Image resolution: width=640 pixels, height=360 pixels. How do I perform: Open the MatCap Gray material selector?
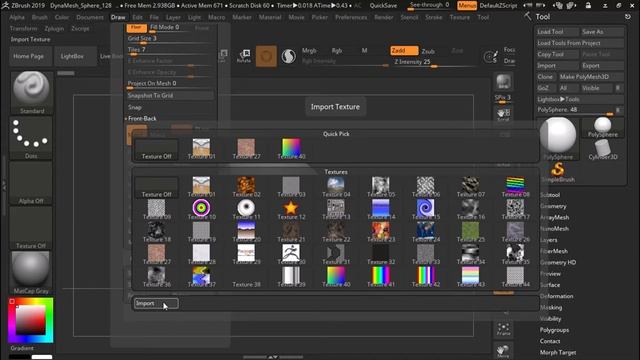(x=31, y=273)
